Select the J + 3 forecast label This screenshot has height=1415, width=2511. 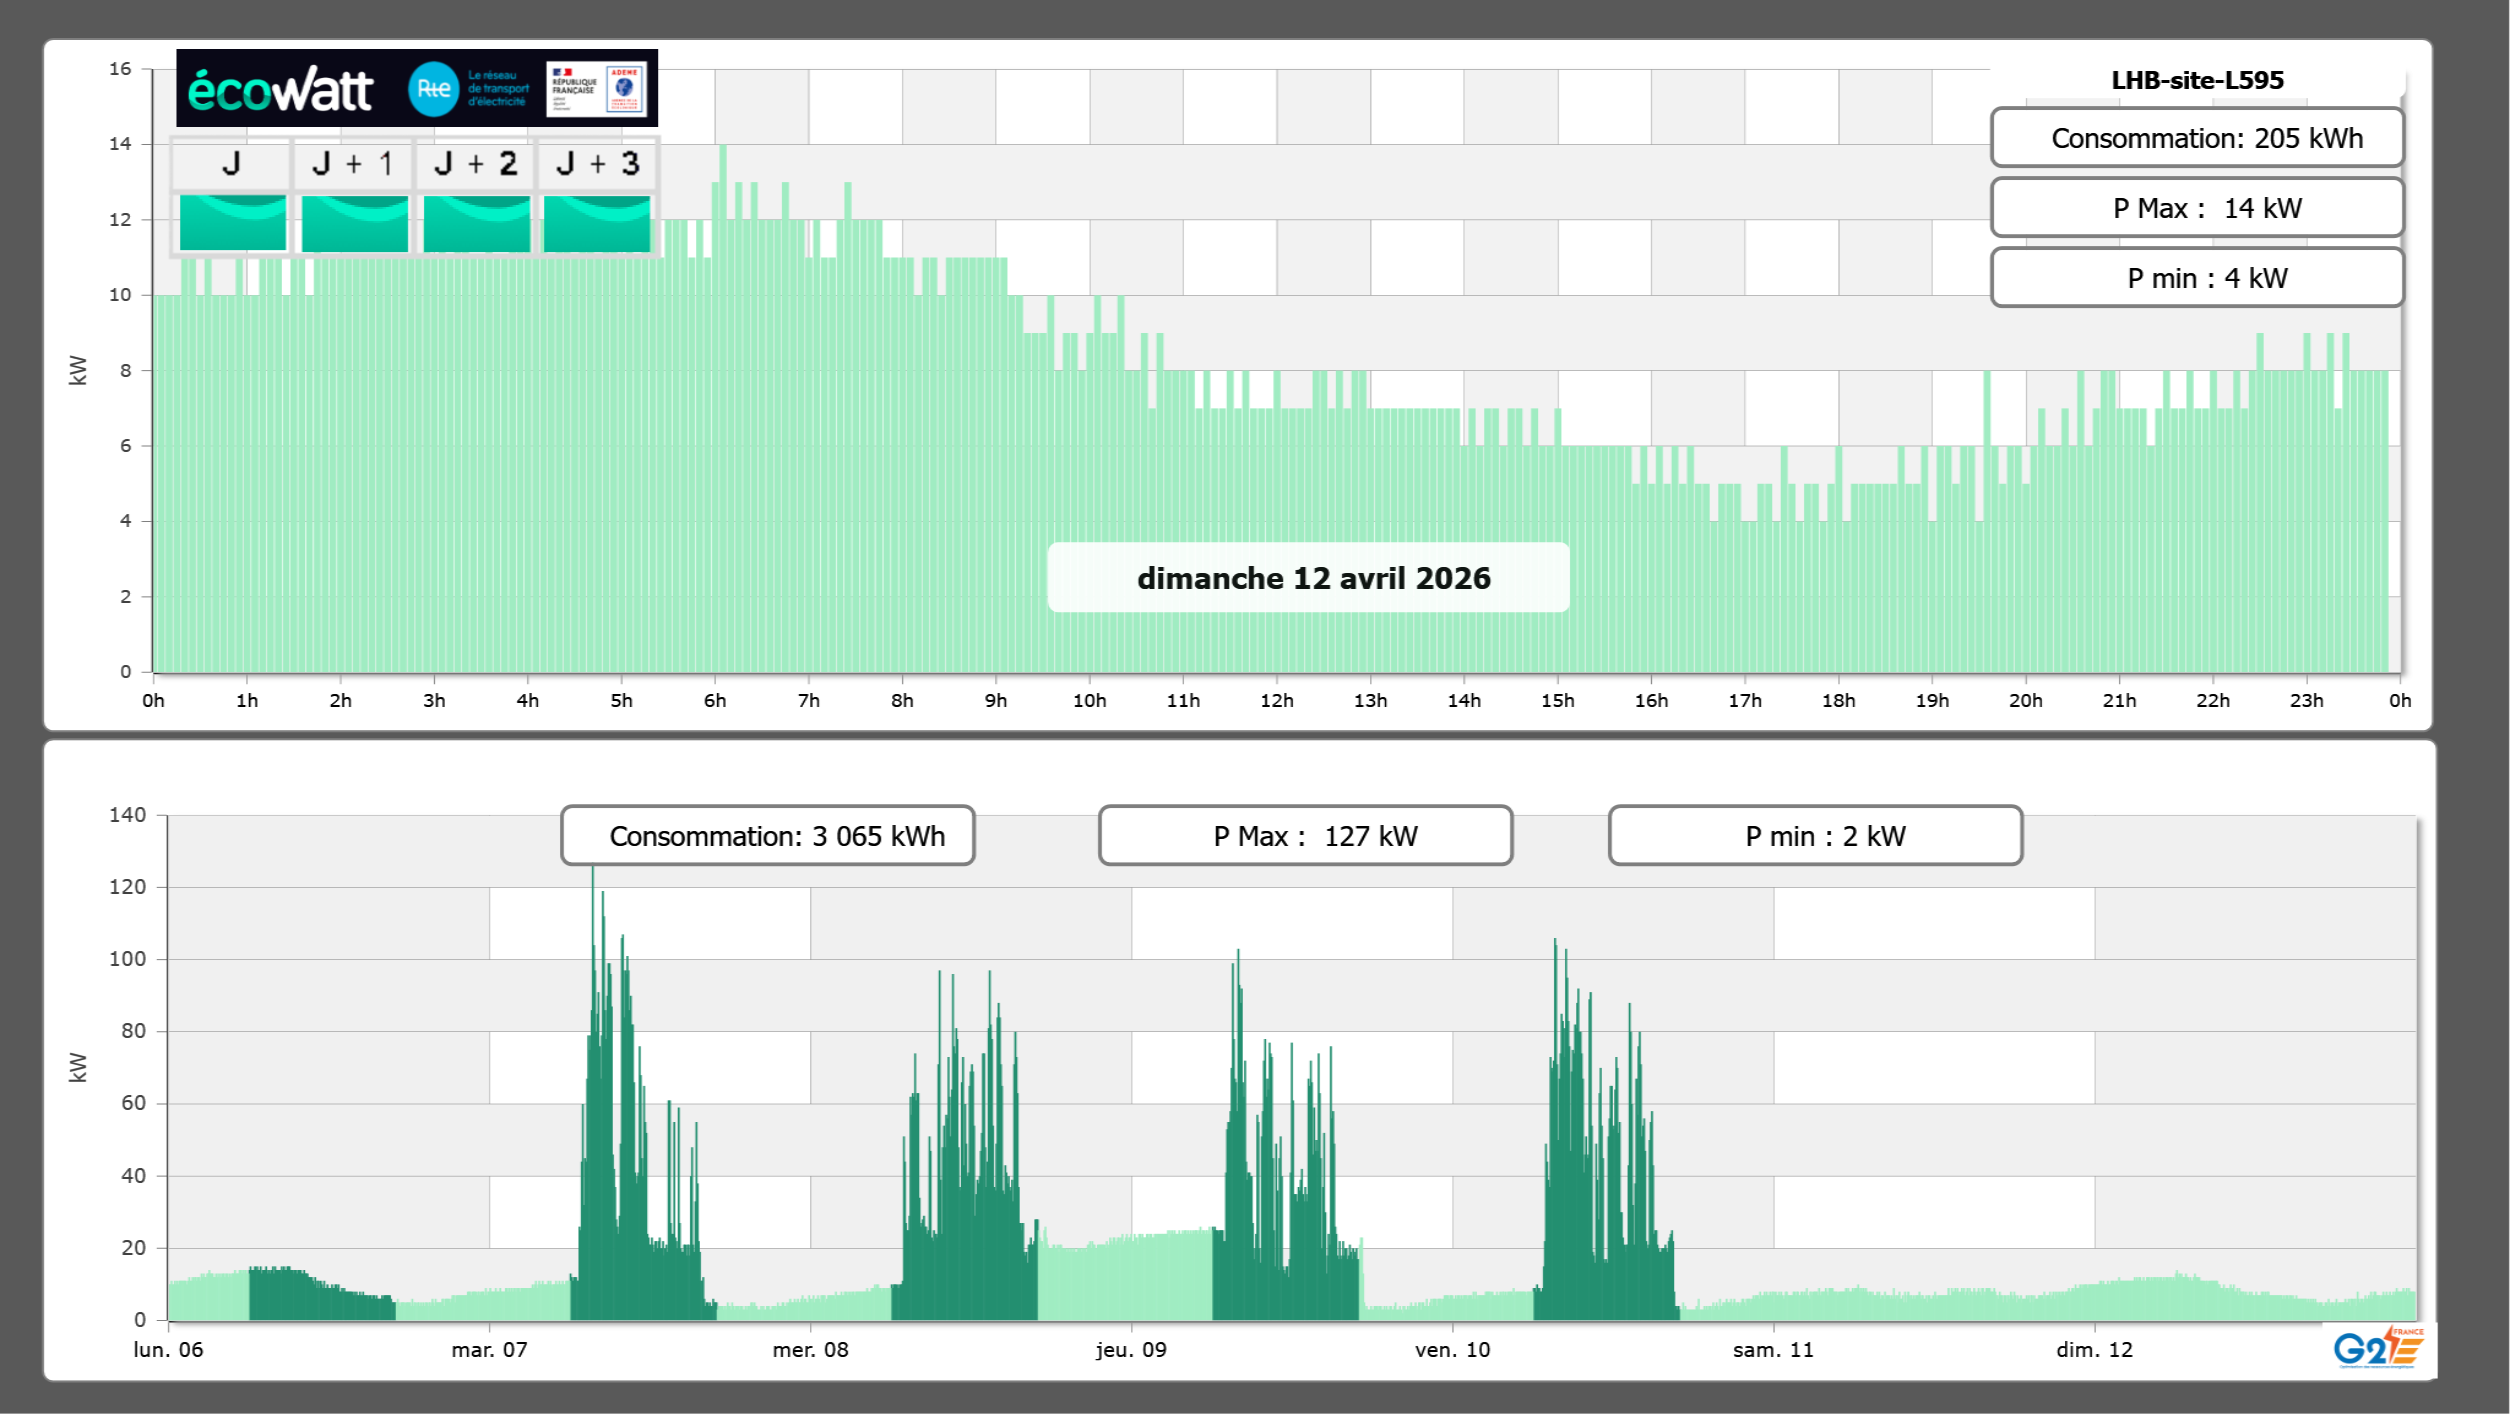[x=597, y=164]
